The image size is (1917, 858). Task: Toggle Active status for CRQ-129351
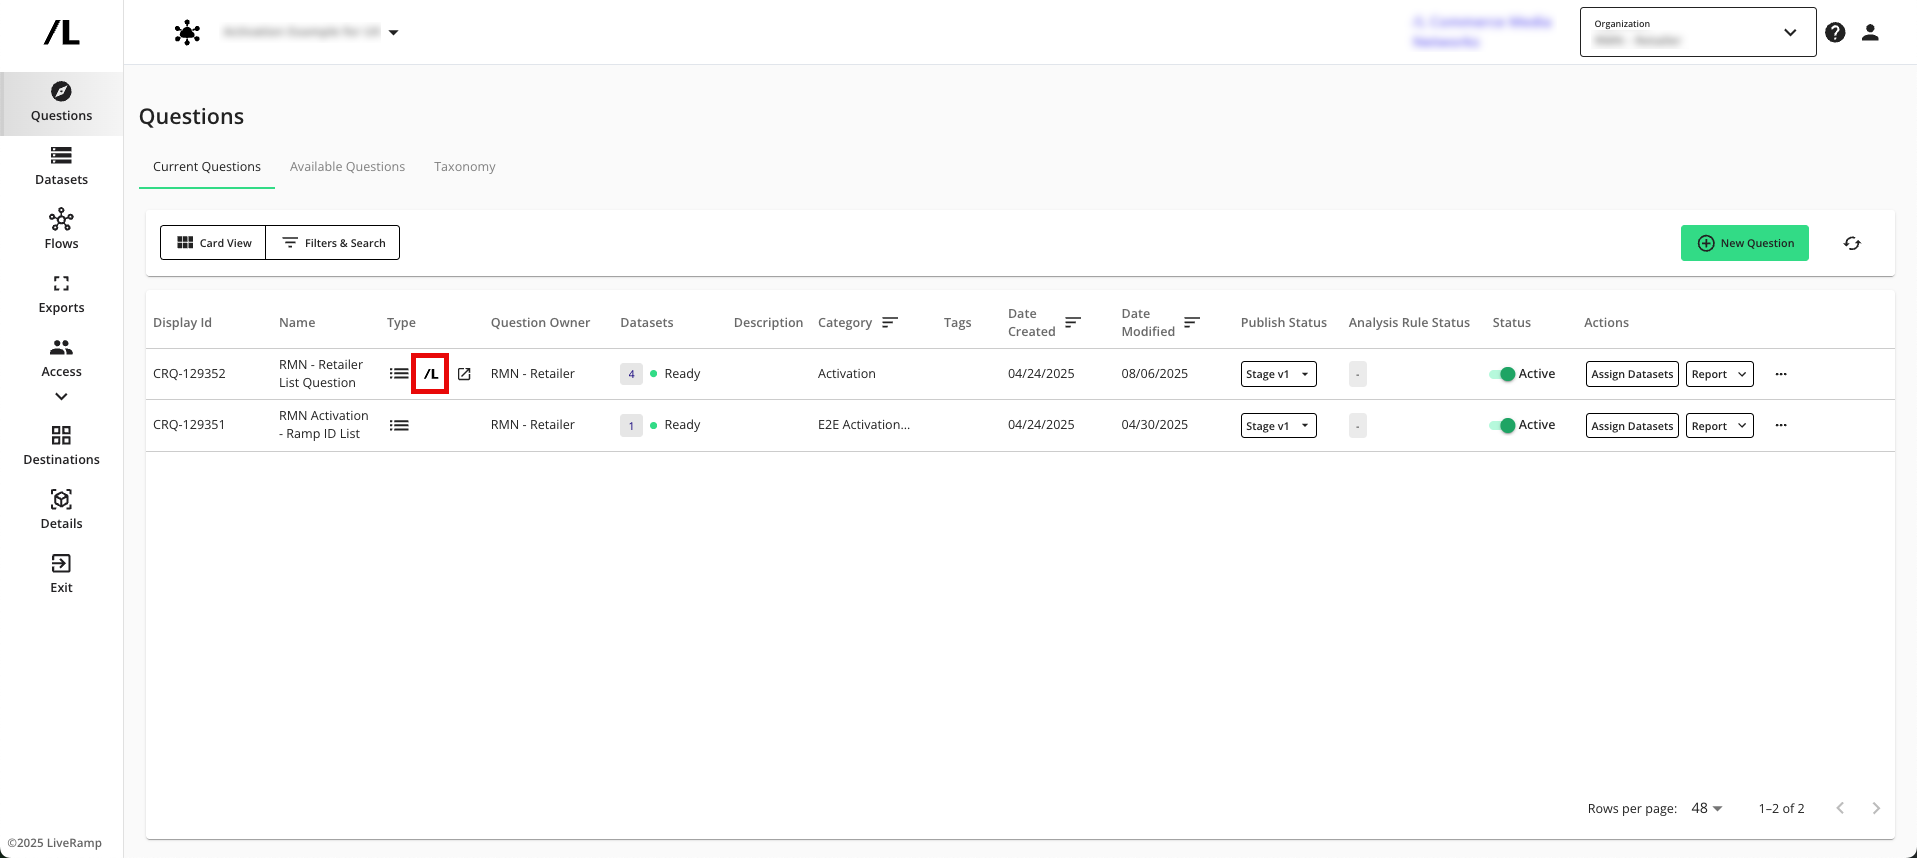[1502, 425]
